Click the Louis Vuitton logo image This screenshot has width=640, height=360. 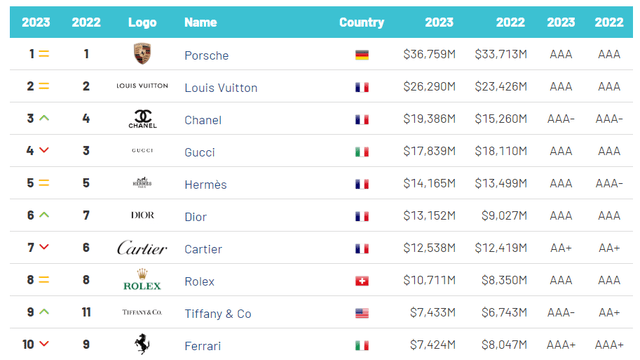click(142, 86)
